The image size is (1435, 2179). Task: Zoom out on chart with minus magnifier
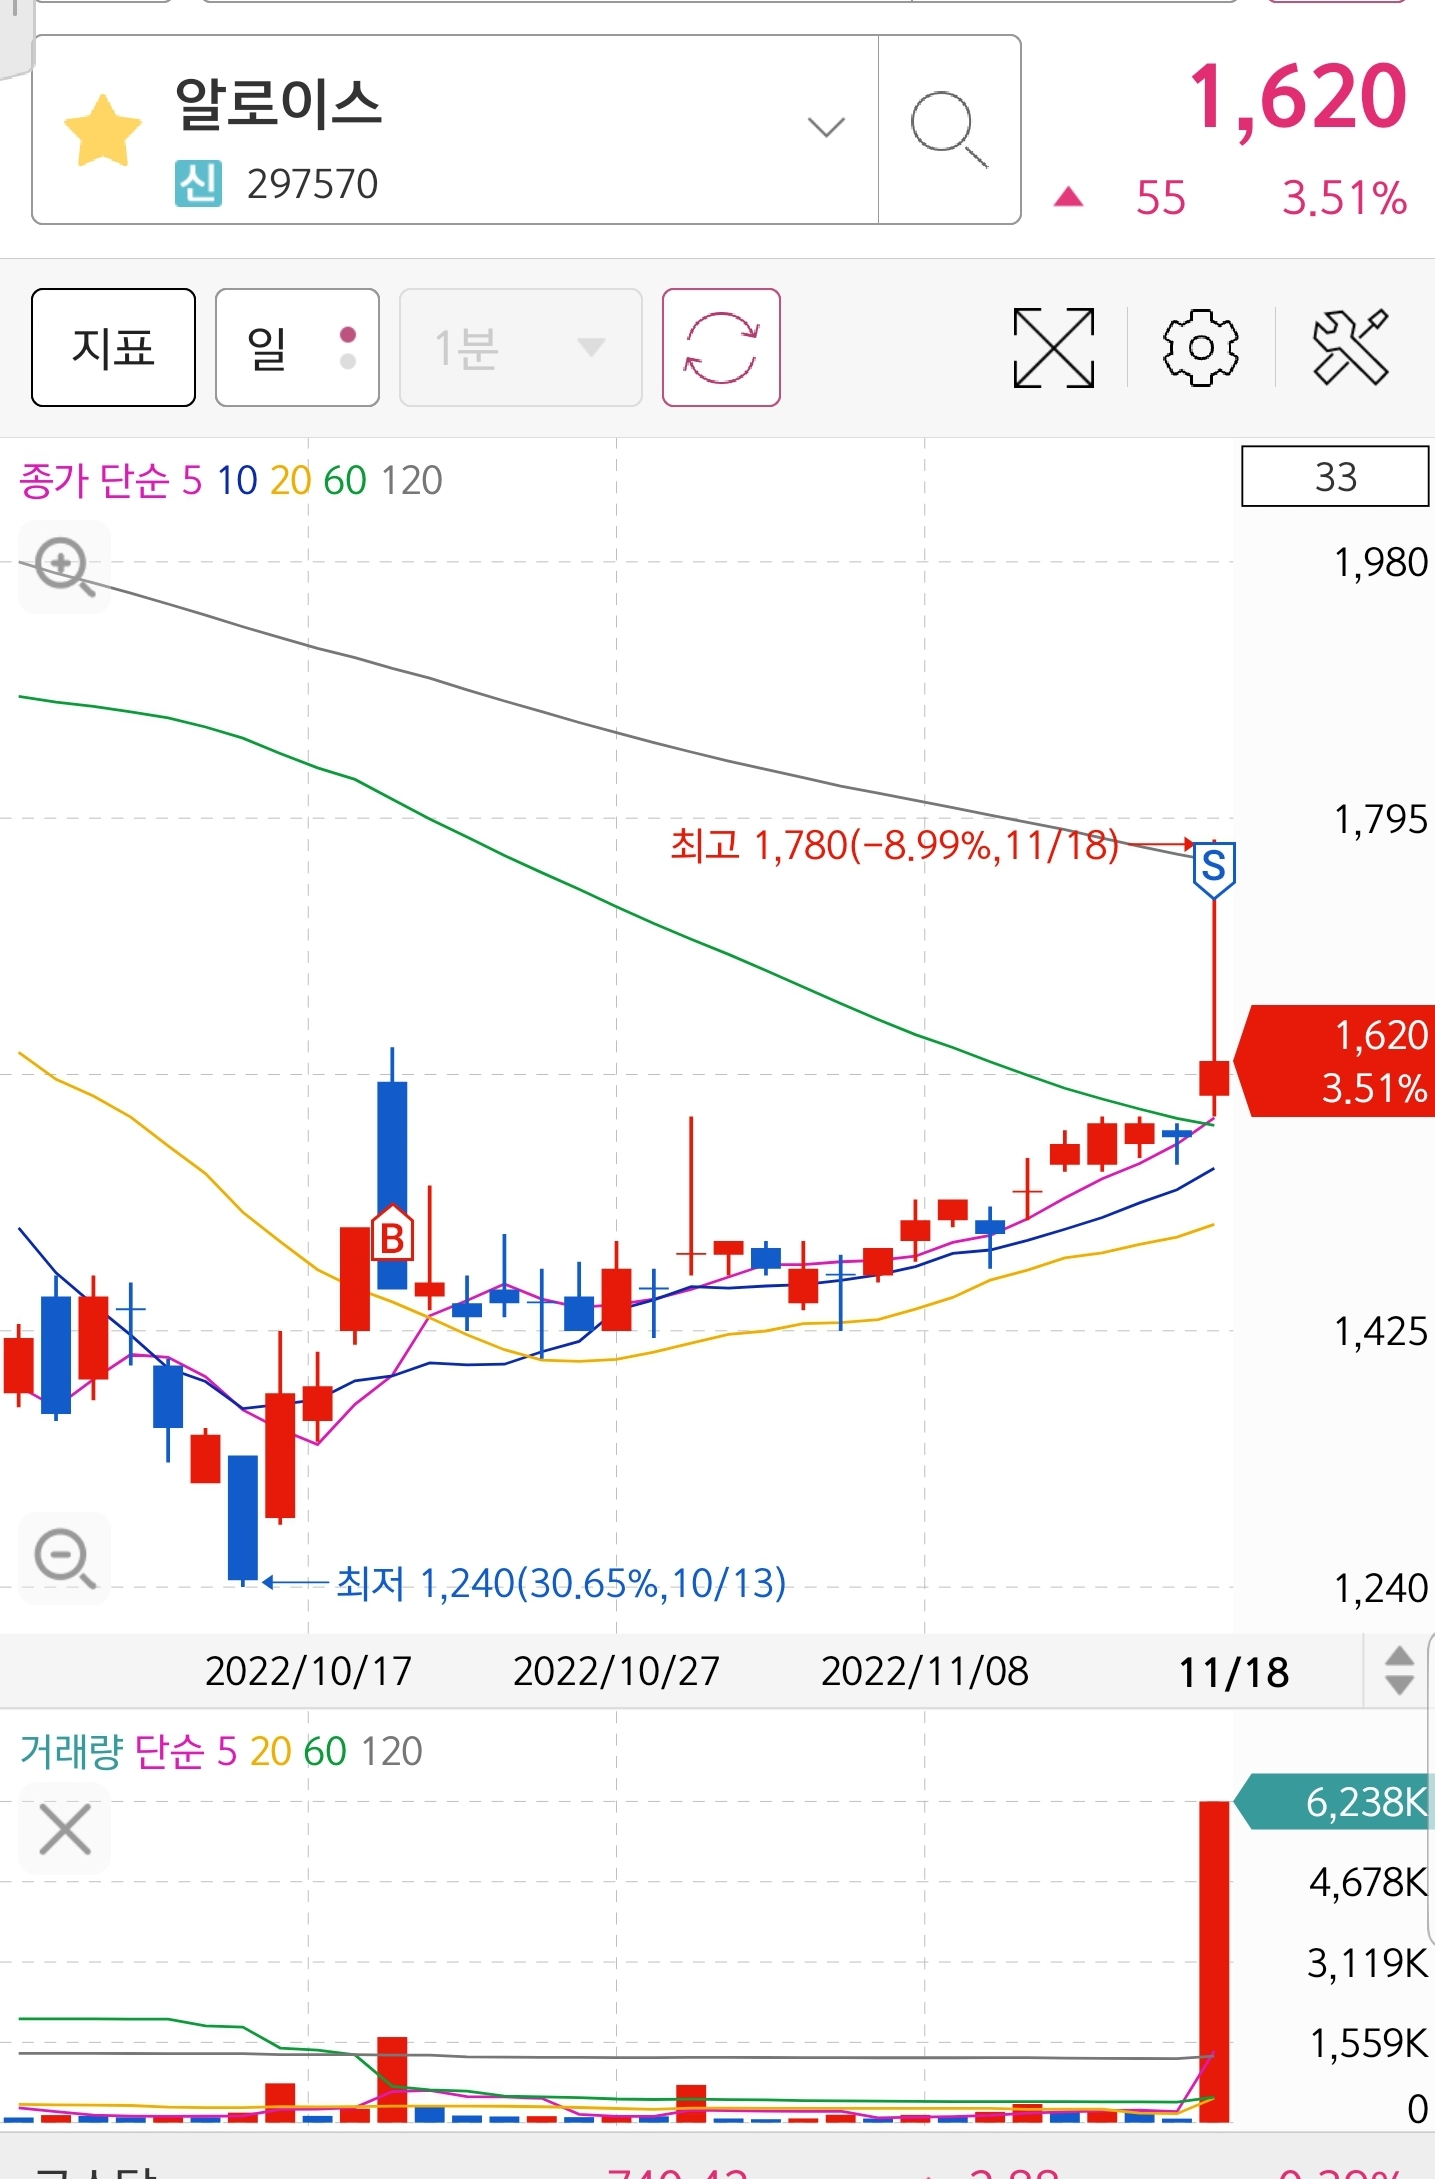(65, 1558)
